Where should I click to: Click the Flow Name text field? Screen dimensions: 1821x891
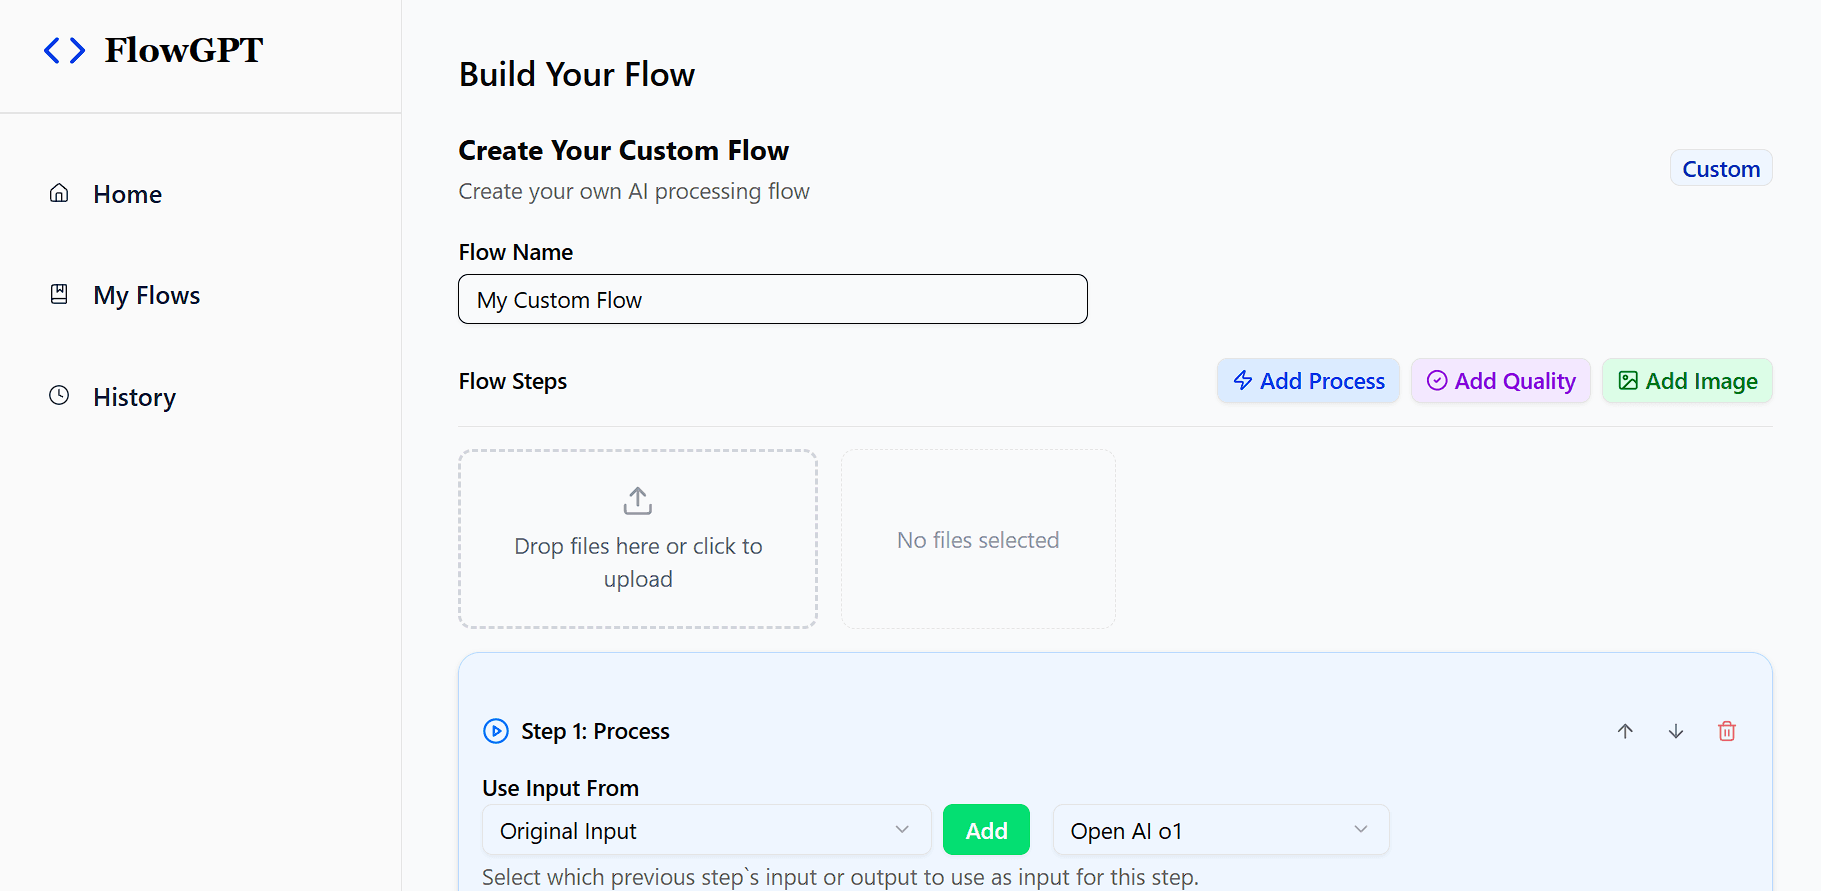click(772, 299)
